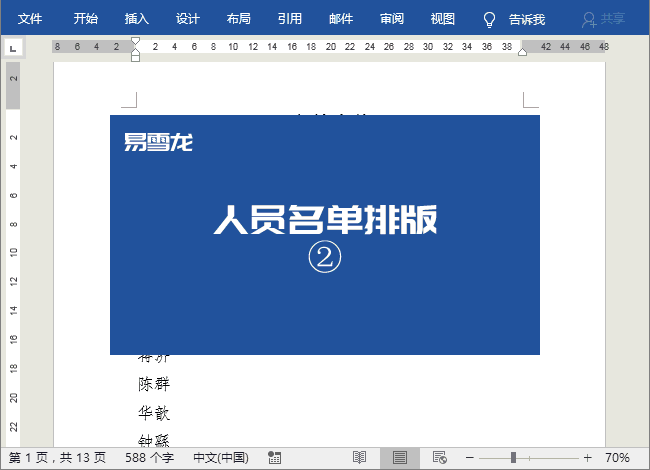Click the 70% zoom level
Viewport: 650px width, 470px height.
click(617, 458)
